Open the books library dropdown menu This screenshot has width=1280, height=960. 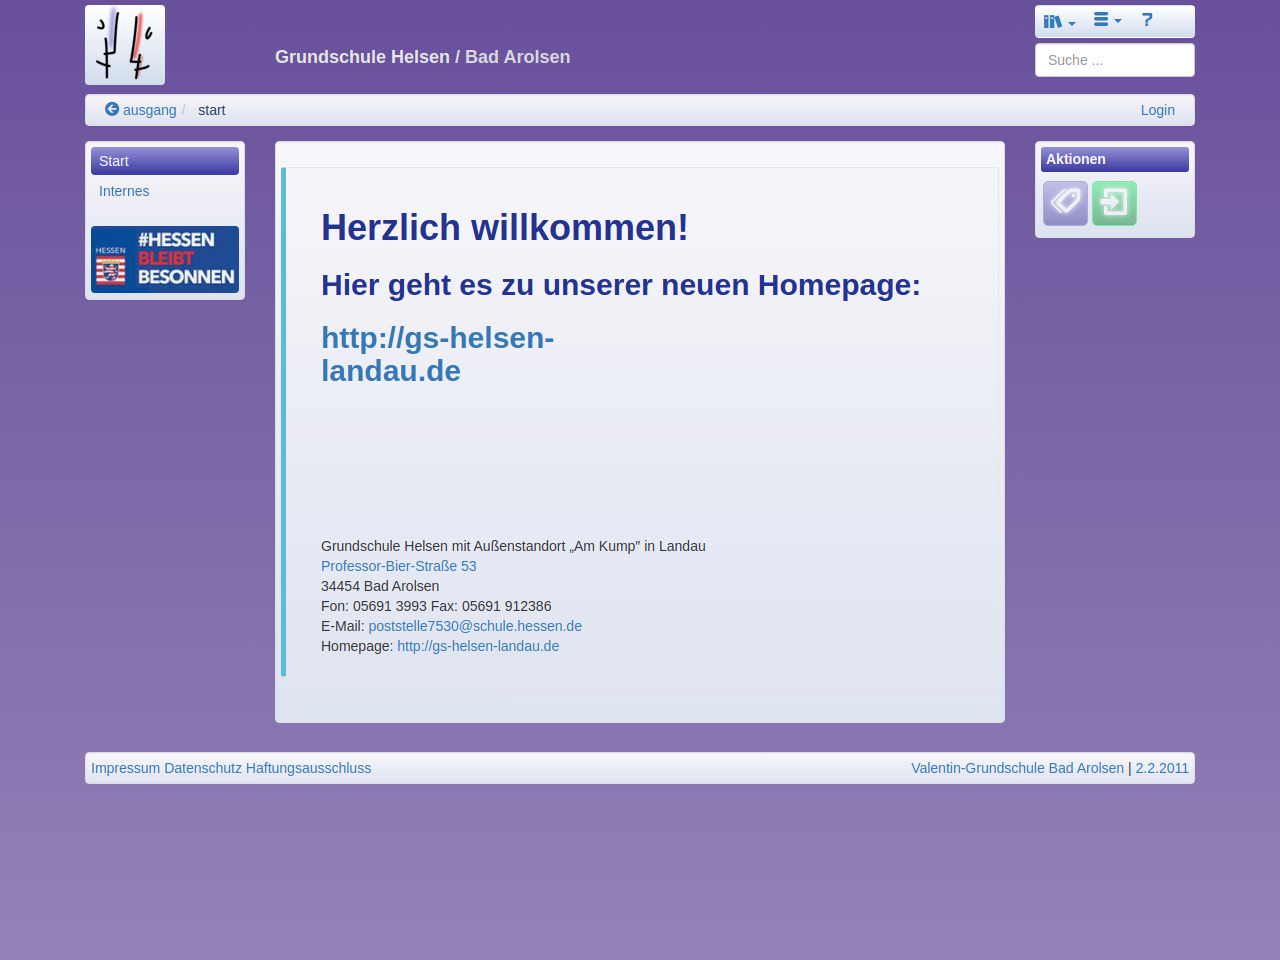1059,21
